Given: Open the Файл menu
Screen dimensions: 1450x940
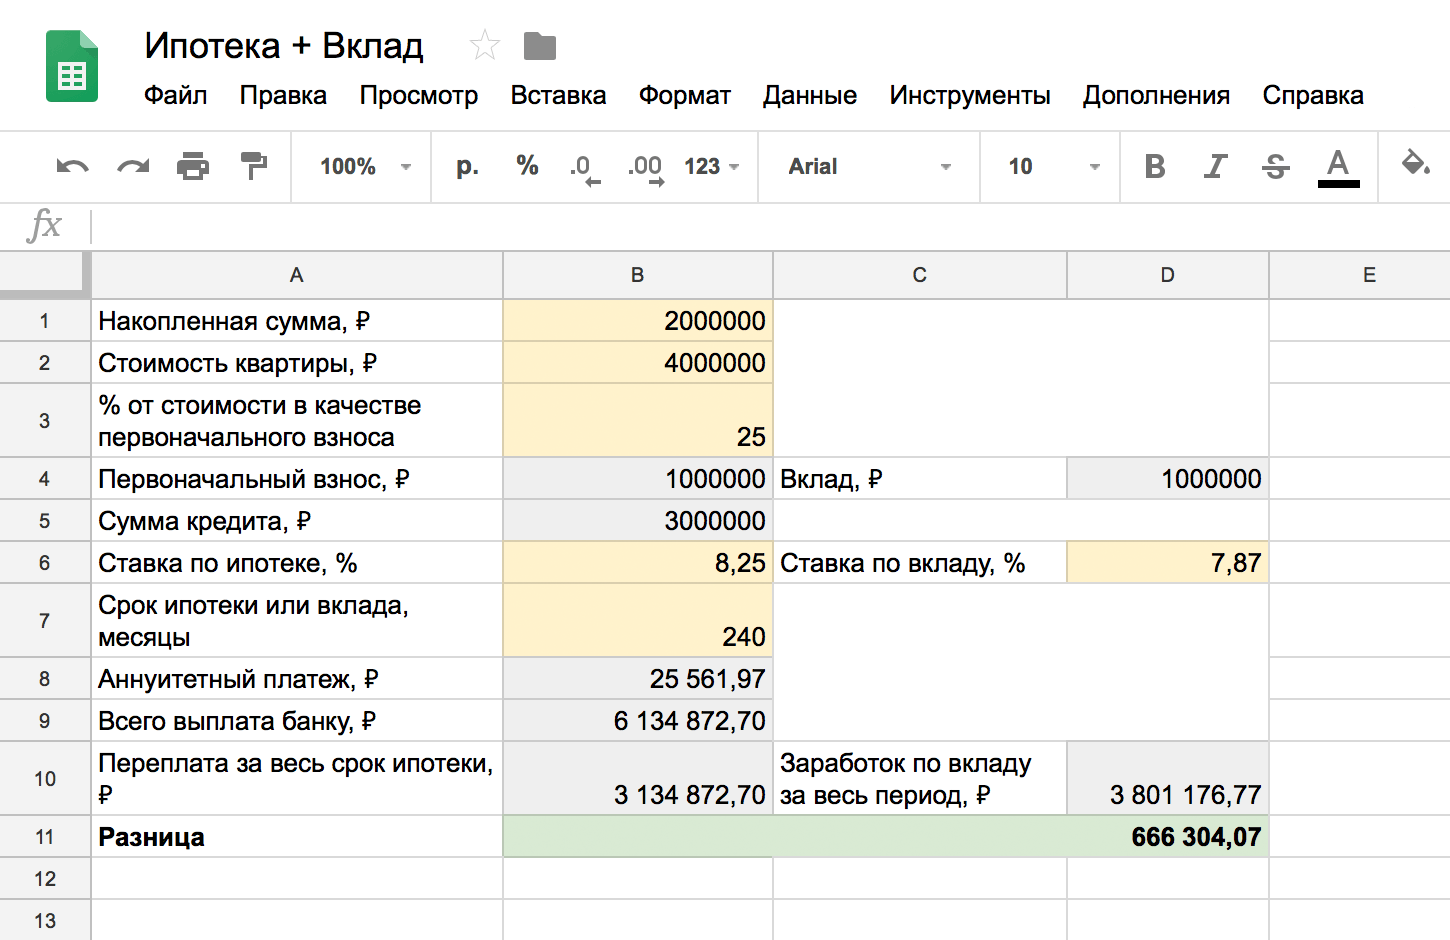Looking at the screenshot, I should pyautogui.click(x=176, y=95).
